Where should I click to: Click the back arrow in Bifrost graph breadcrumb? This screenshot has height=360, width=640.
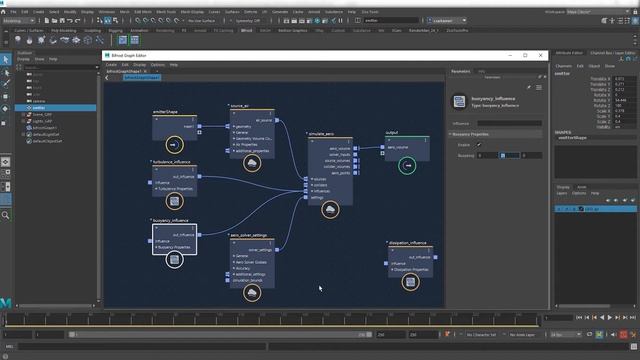107,78
